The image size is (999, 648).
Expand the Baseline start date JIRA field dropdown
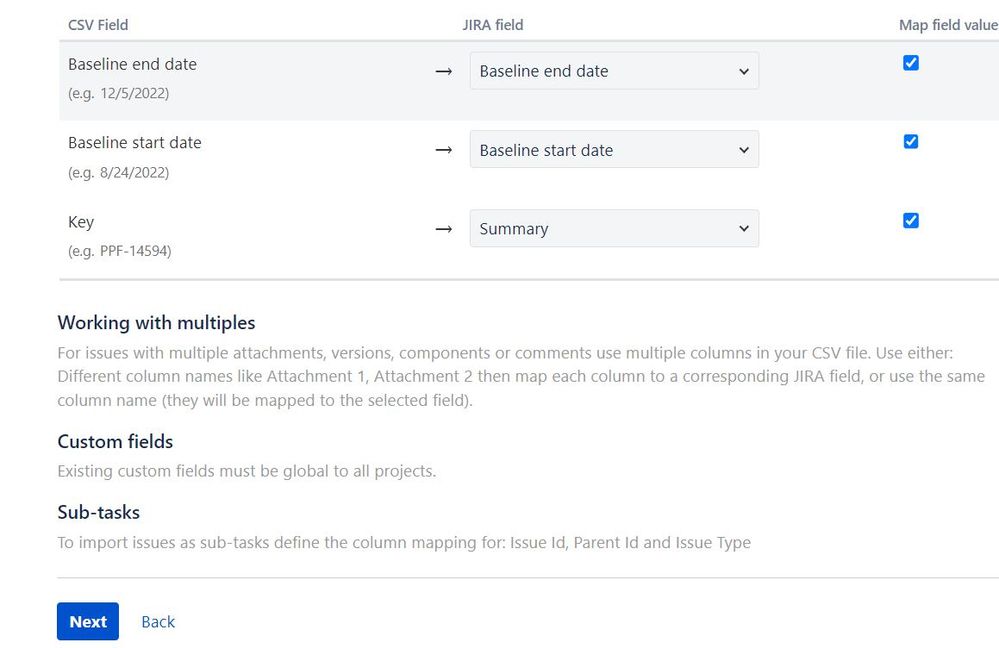pyautogui.click(x=614, y=150)
